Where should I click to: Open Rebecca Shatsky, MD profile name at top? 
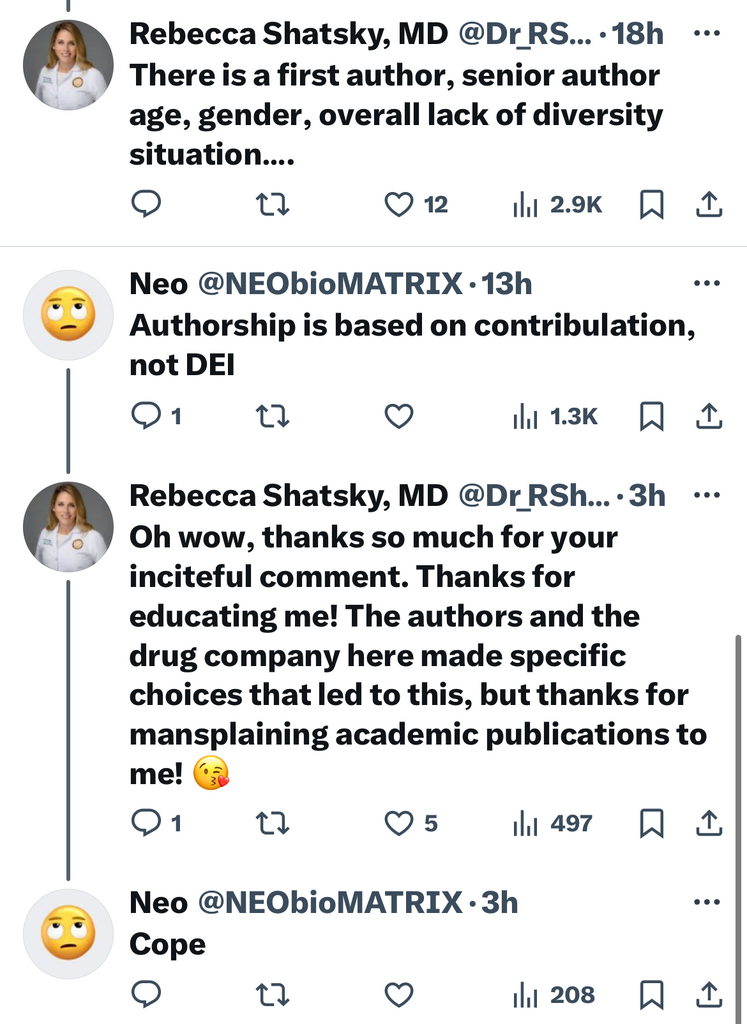[x=289, y=34]
